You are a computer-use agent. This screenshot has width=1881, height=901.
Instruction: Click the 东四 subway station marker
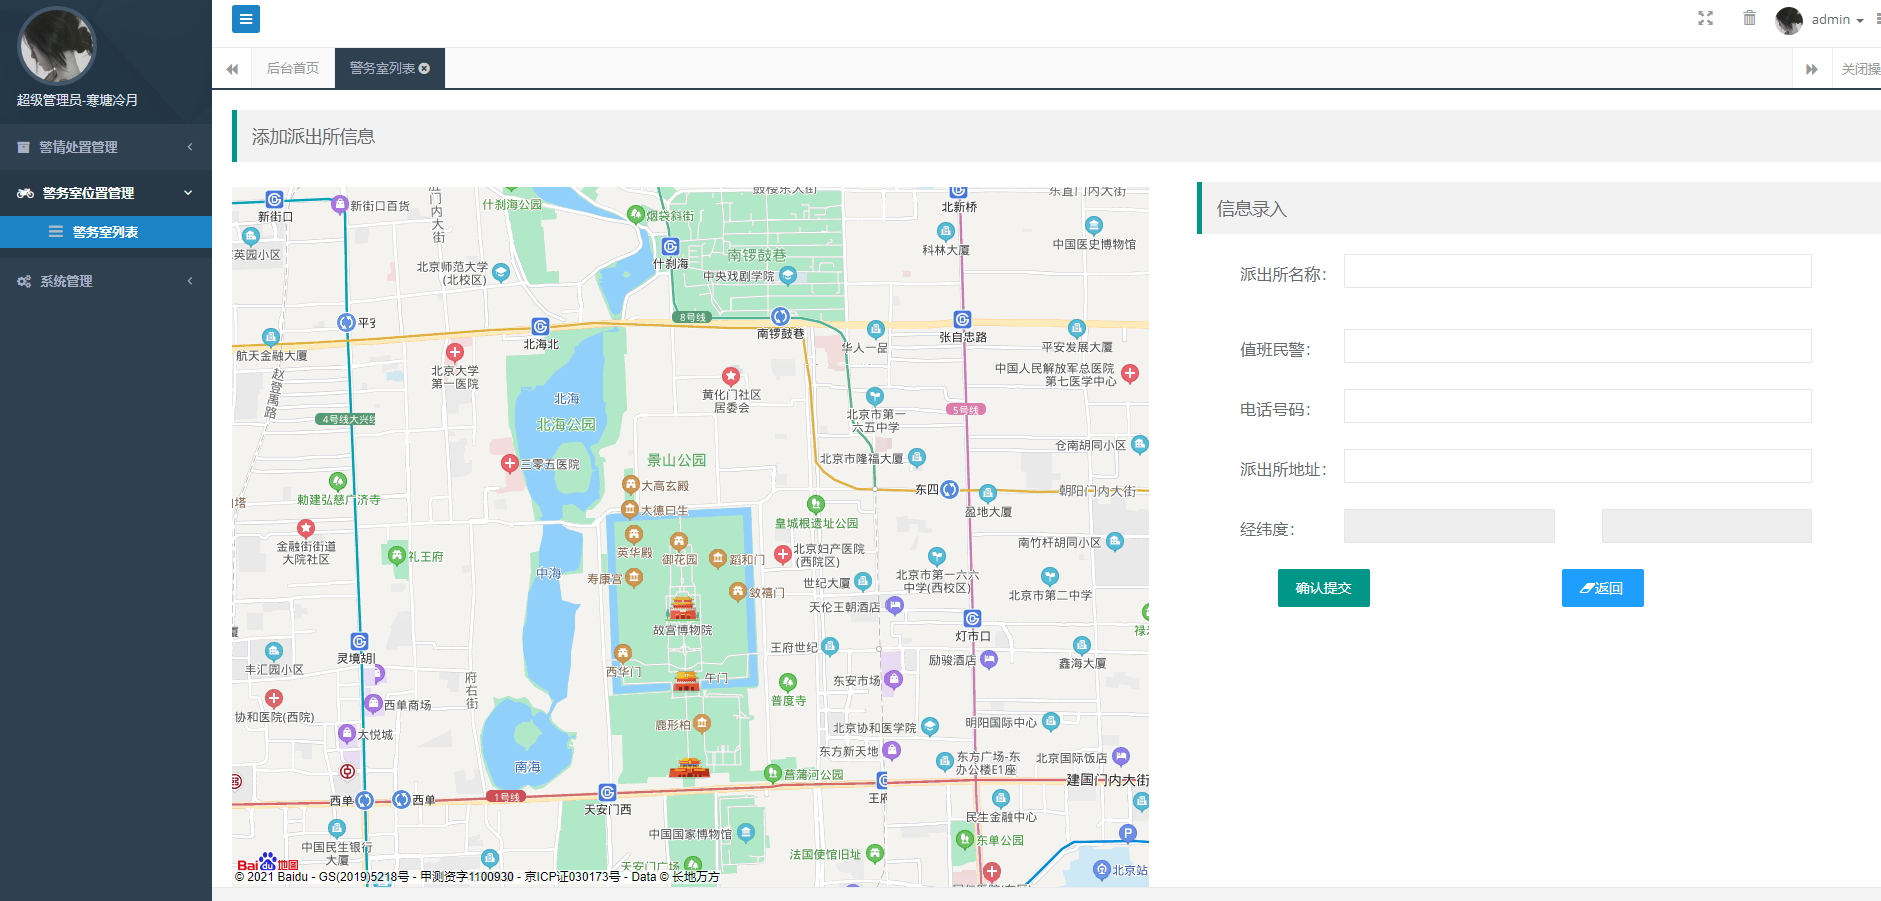coord(949,490)
